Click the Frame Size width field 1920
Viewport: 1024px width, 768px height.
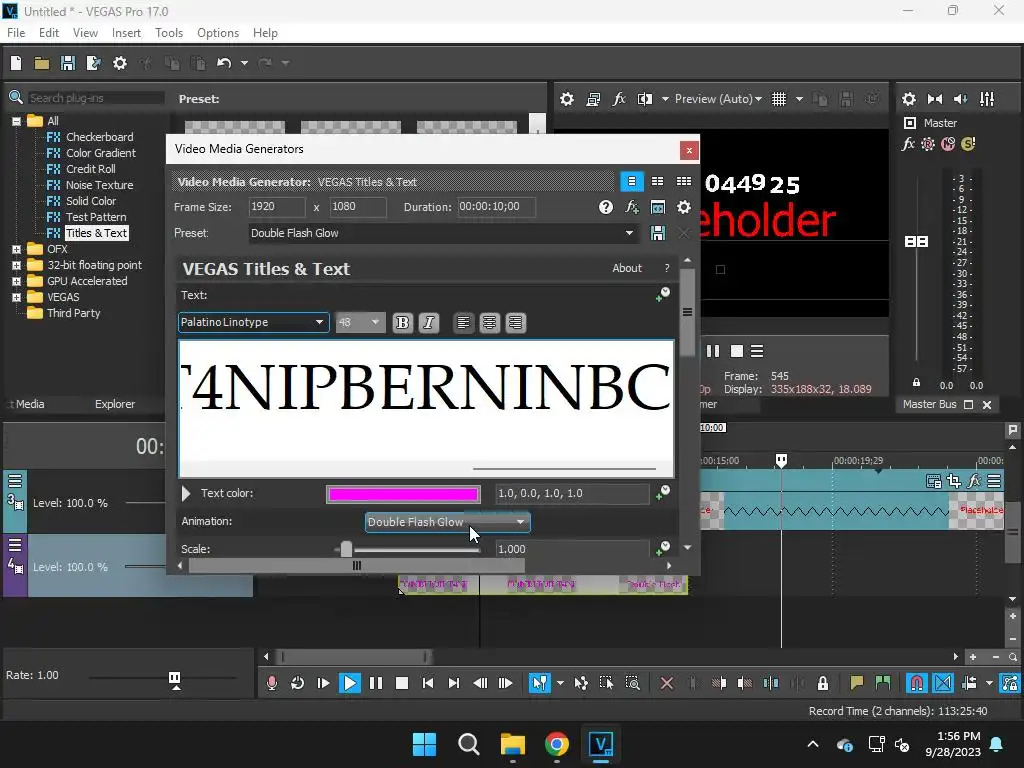coord(277,207)
